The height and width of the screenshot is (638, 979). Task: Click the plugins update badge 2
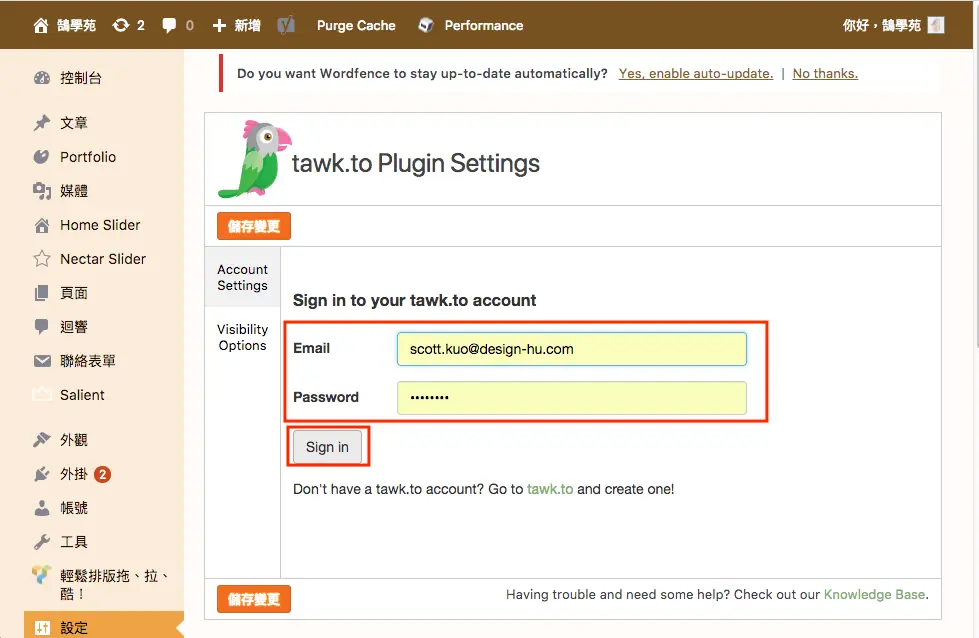[x=102, y=474]
